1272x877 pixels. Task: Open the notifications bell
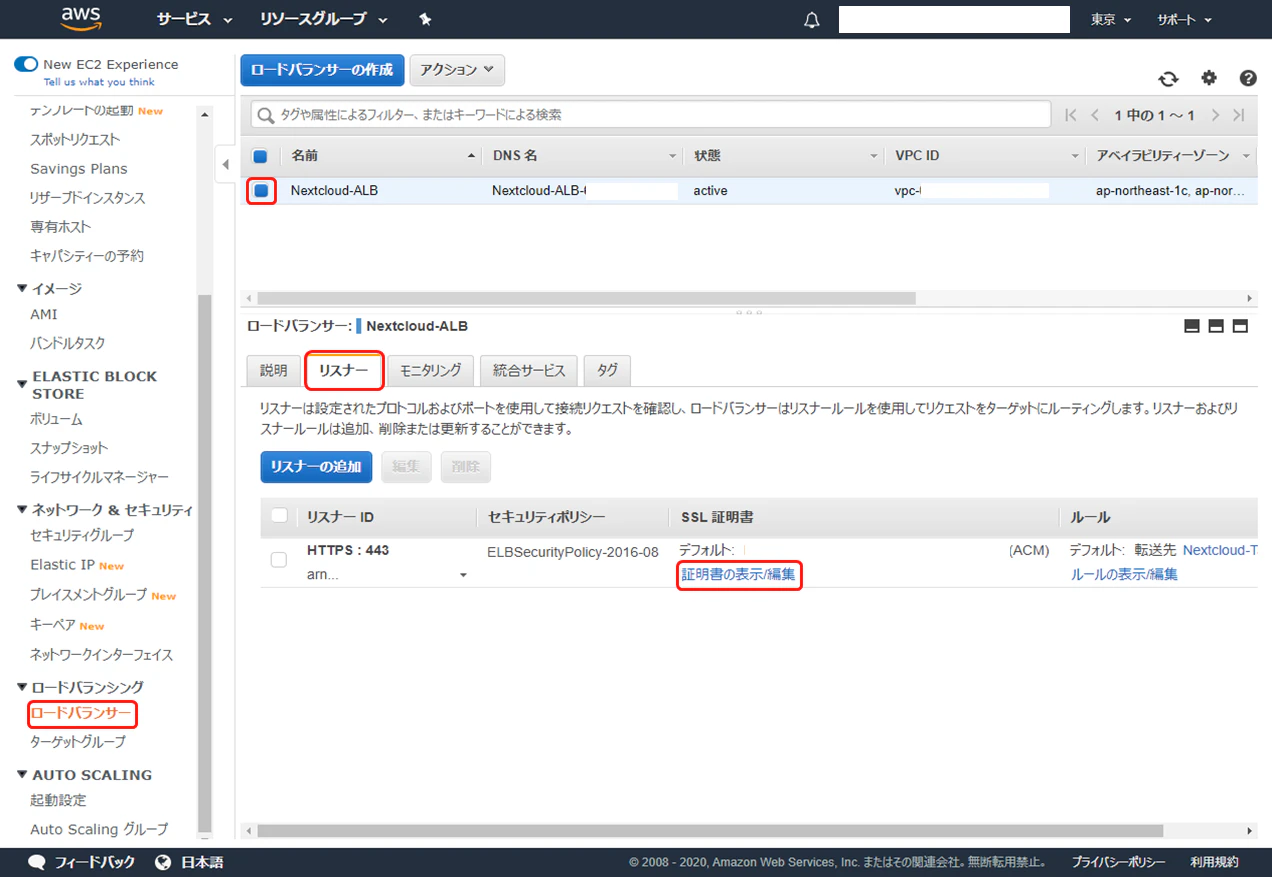click(812, 20)
